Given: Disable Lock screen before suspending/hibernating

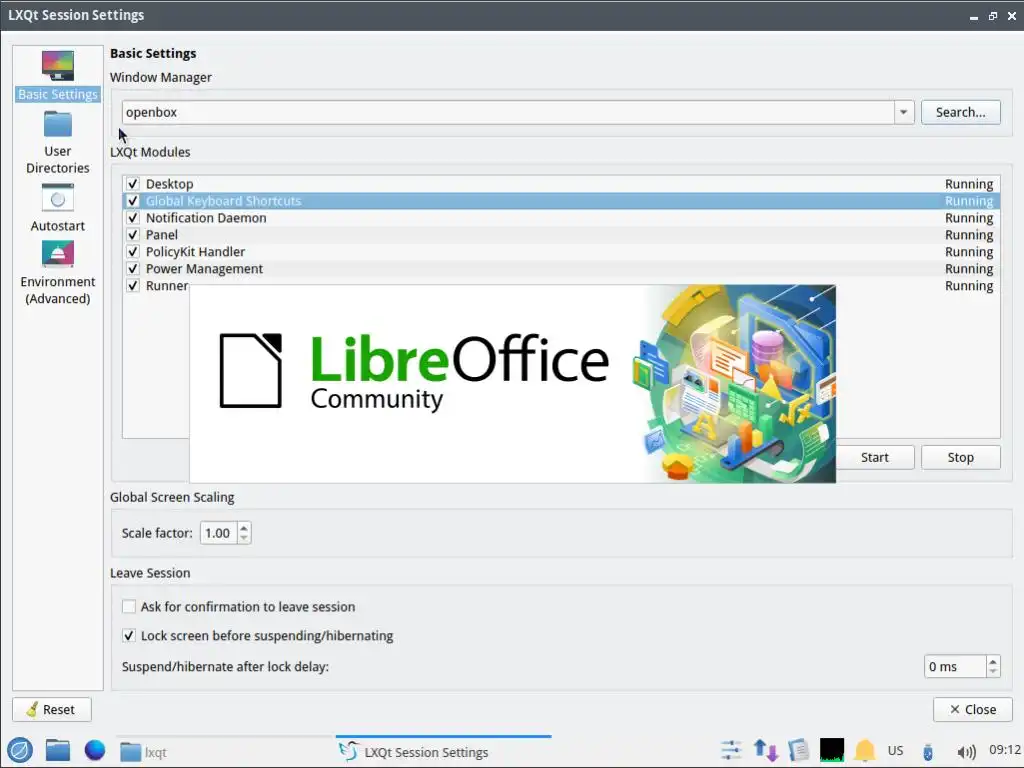Looking at the screenshot, I should pyautogui.click(x=129, y=635).
